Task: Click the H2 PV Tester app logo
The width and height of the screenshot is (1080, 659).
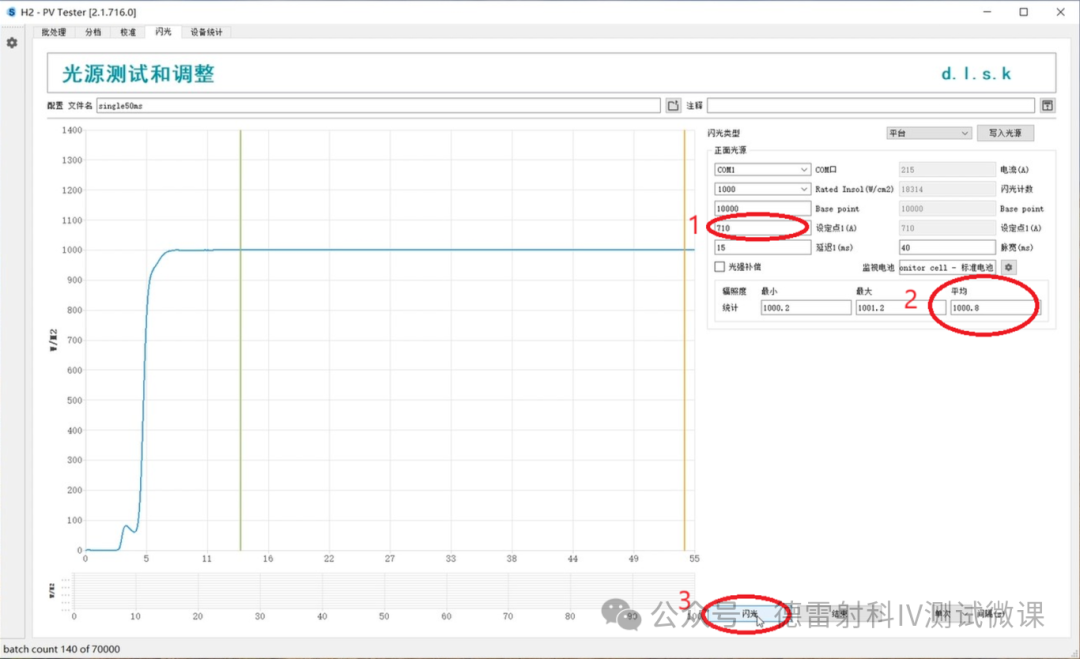Action: [x=11, y=12]
